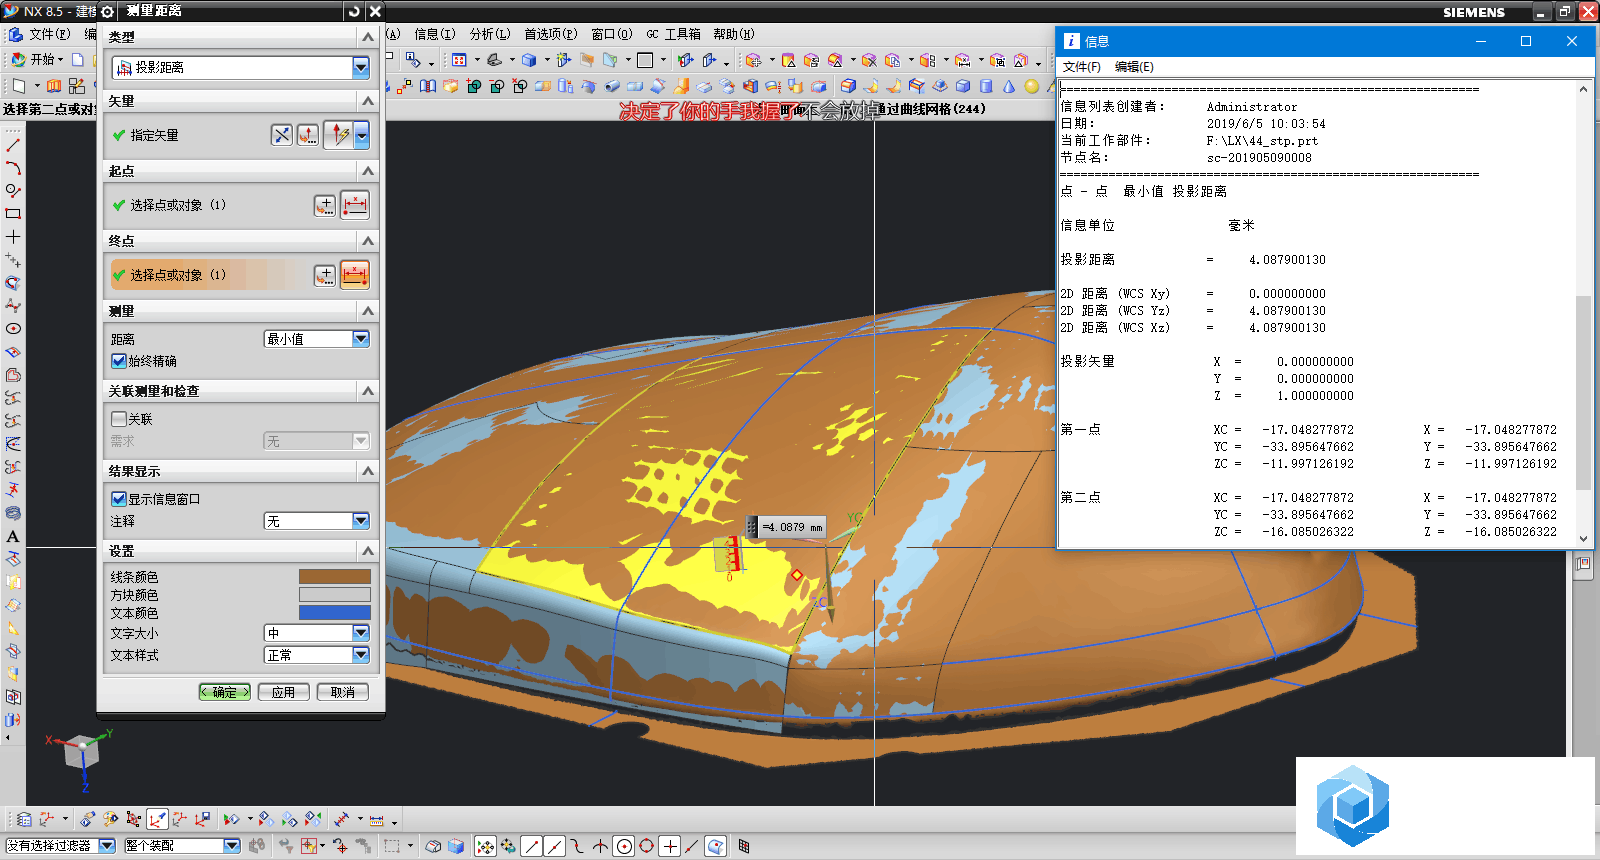Open the 首选项(P) menu
Image resolution: width=1600 pixels, height=860 pixels.
[551, 34]
